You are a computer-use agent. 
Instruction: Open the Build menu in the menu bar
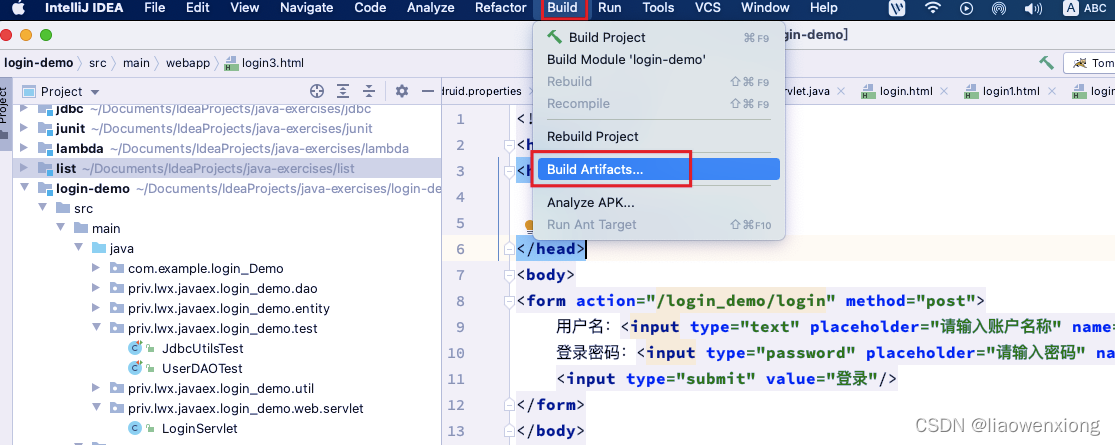point(562,9)
